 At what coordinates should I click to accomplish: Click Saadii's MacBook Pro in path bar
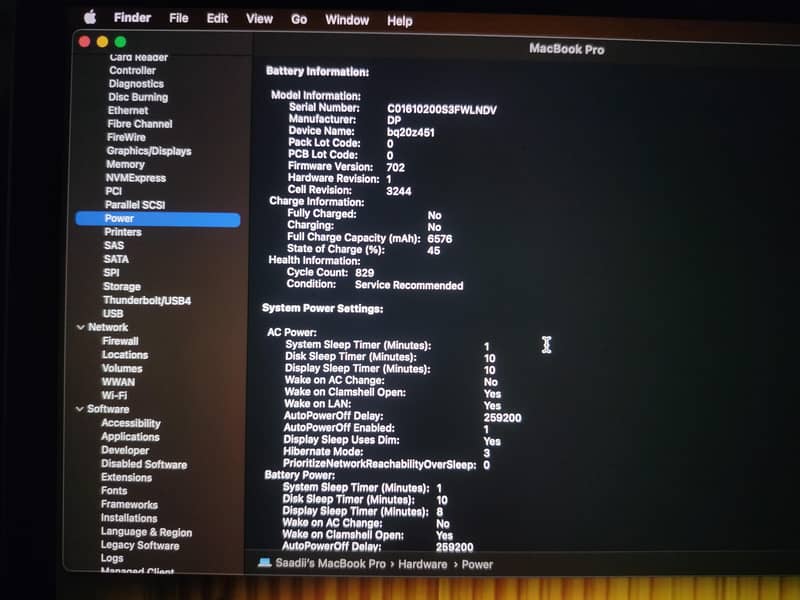(x=331, y=564)
